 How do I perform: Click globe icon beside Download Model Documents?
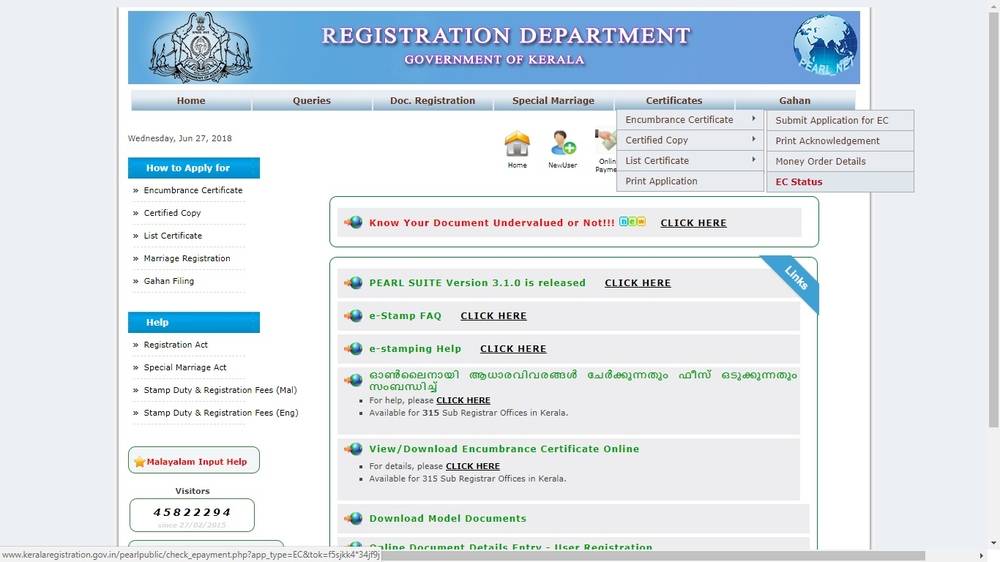click(x=353, y=519)
